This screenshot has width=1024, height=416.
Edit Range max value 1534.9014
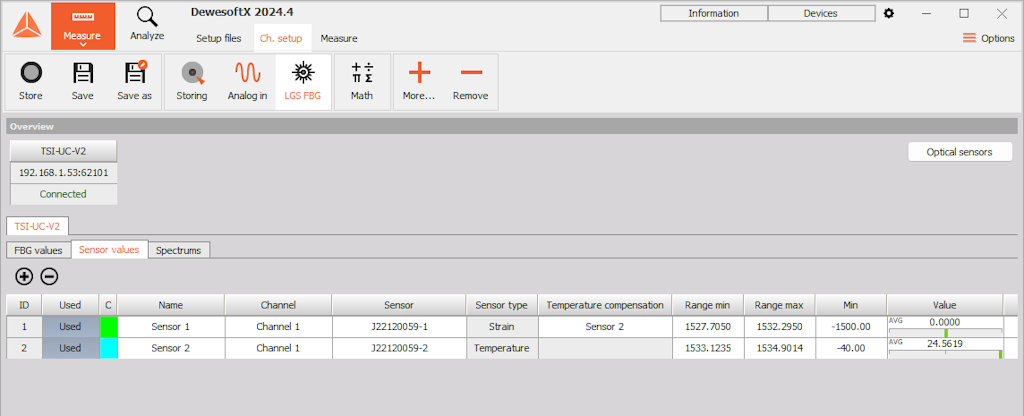click(x=779, y=348)
